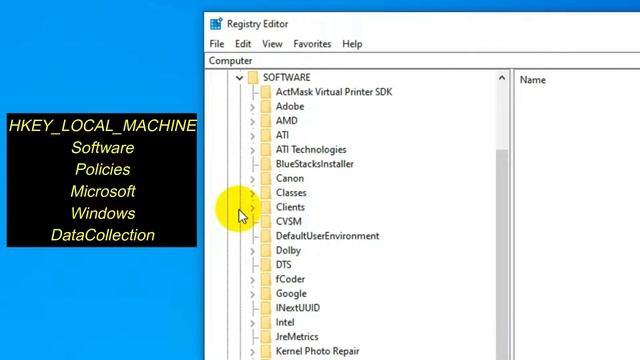Screen dimensions: 640x360
Task: Click the tree pane scroll up arrow
Action: click(502, 78)
